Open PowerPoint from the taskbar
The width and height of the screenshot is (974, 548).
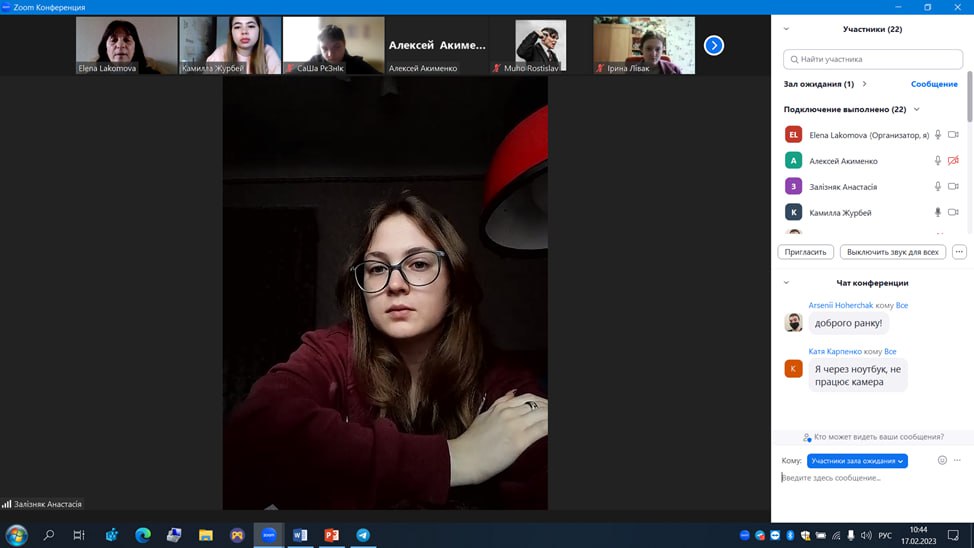(331, 535)
